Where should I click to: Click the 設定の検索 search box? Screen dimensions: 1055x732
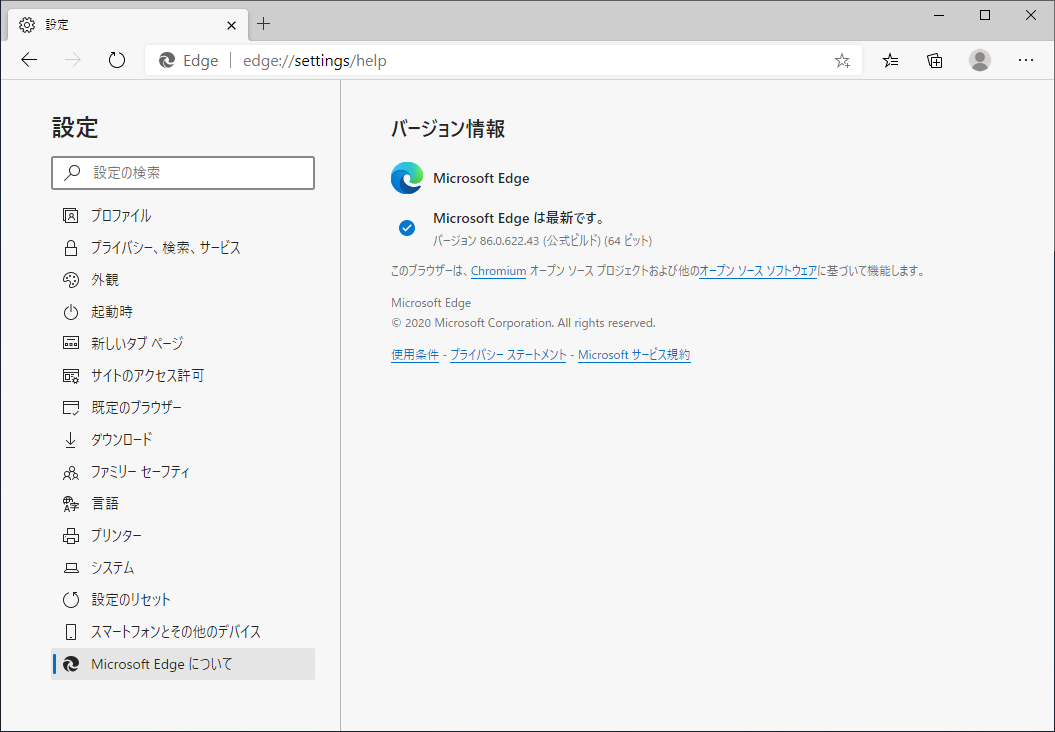[183, 173]
